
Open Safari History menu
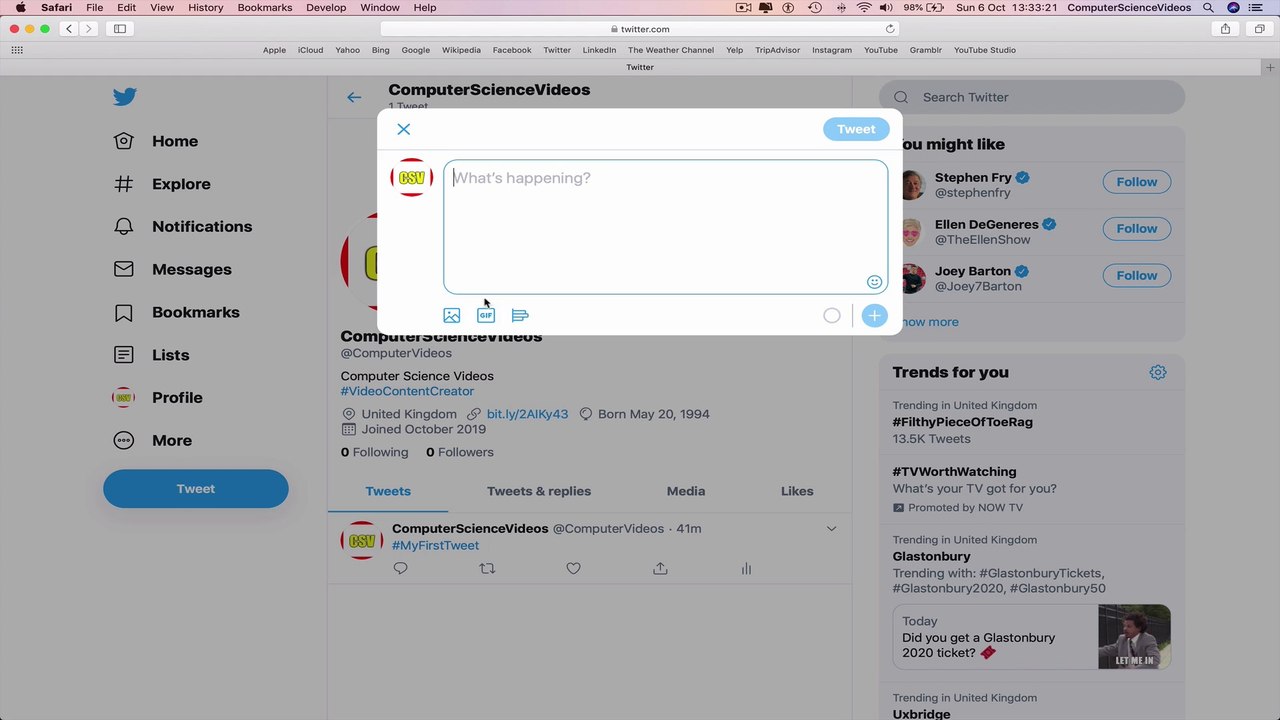click(x=206, y=8)
